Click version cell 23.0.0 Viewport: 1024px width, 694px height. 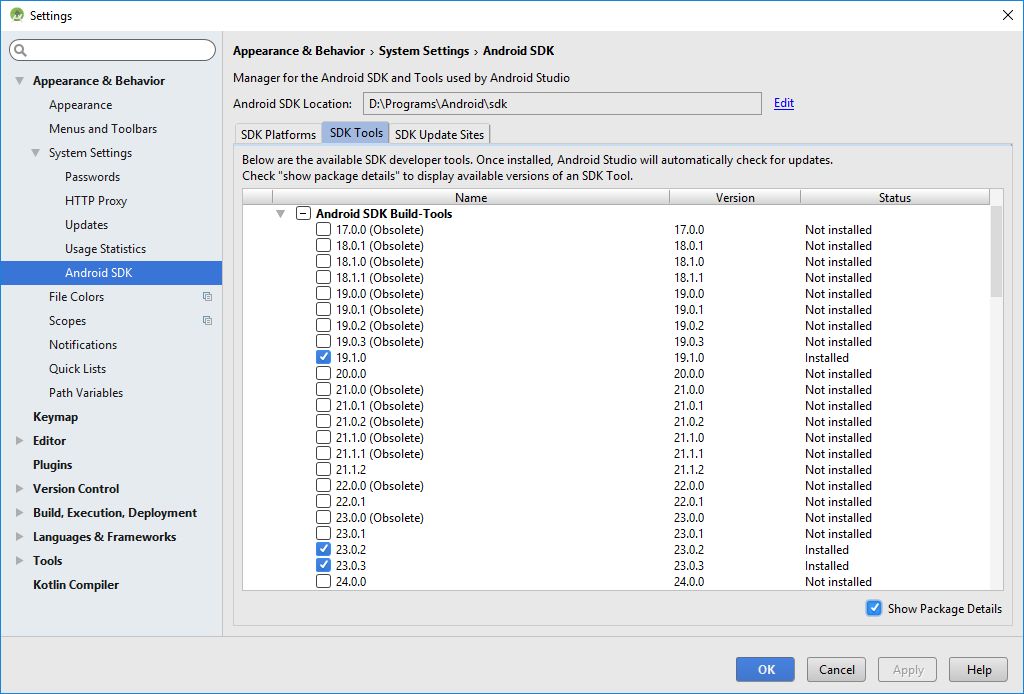689,518
